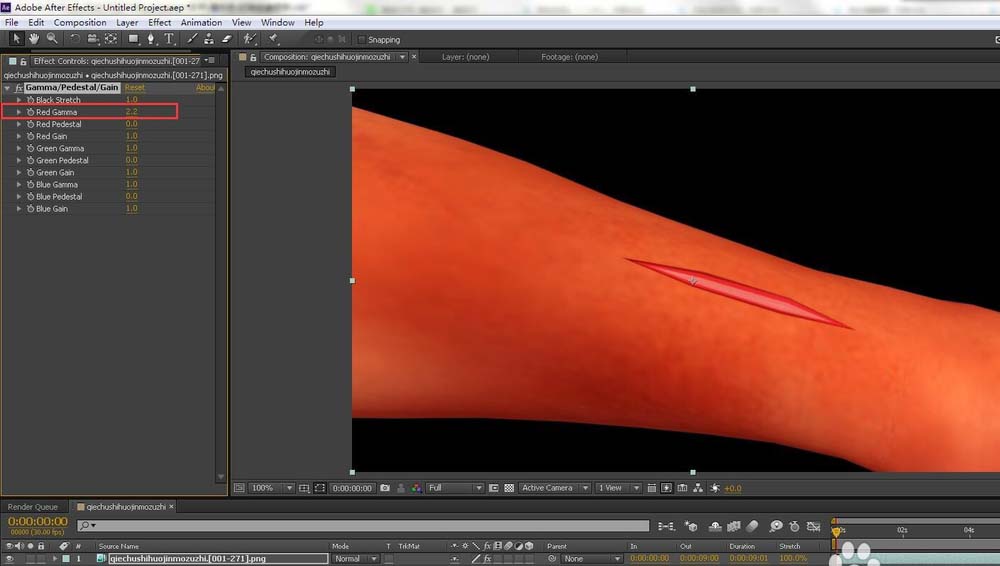The width and height of the screenshot is (1000, 566).
Task: Select the Rectangle shape tool
Action: (x=133, y=39)
